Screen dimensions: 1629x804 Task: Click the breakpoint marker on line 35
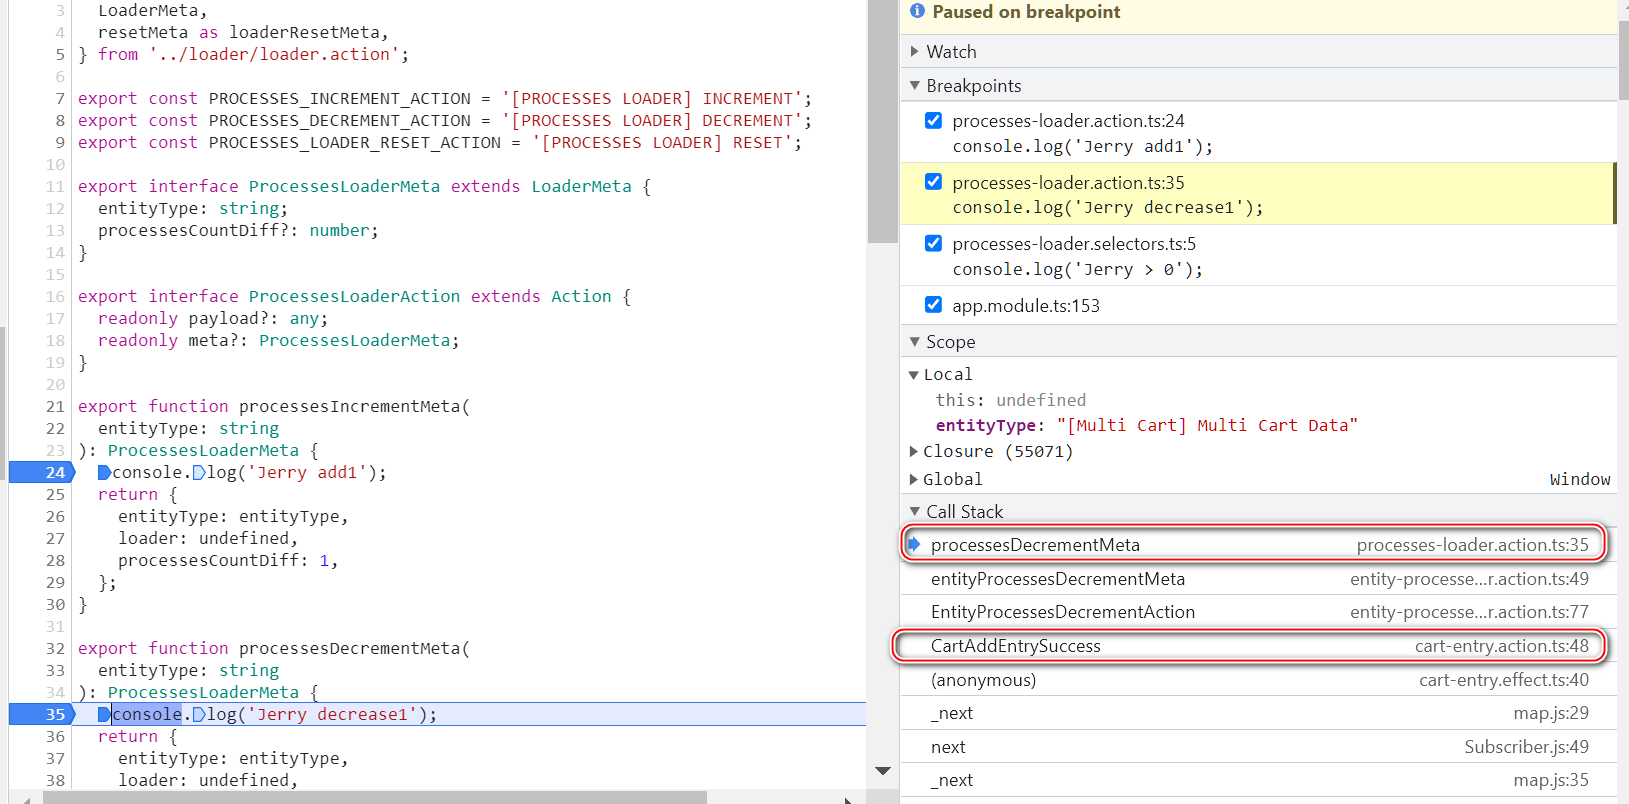42,714
